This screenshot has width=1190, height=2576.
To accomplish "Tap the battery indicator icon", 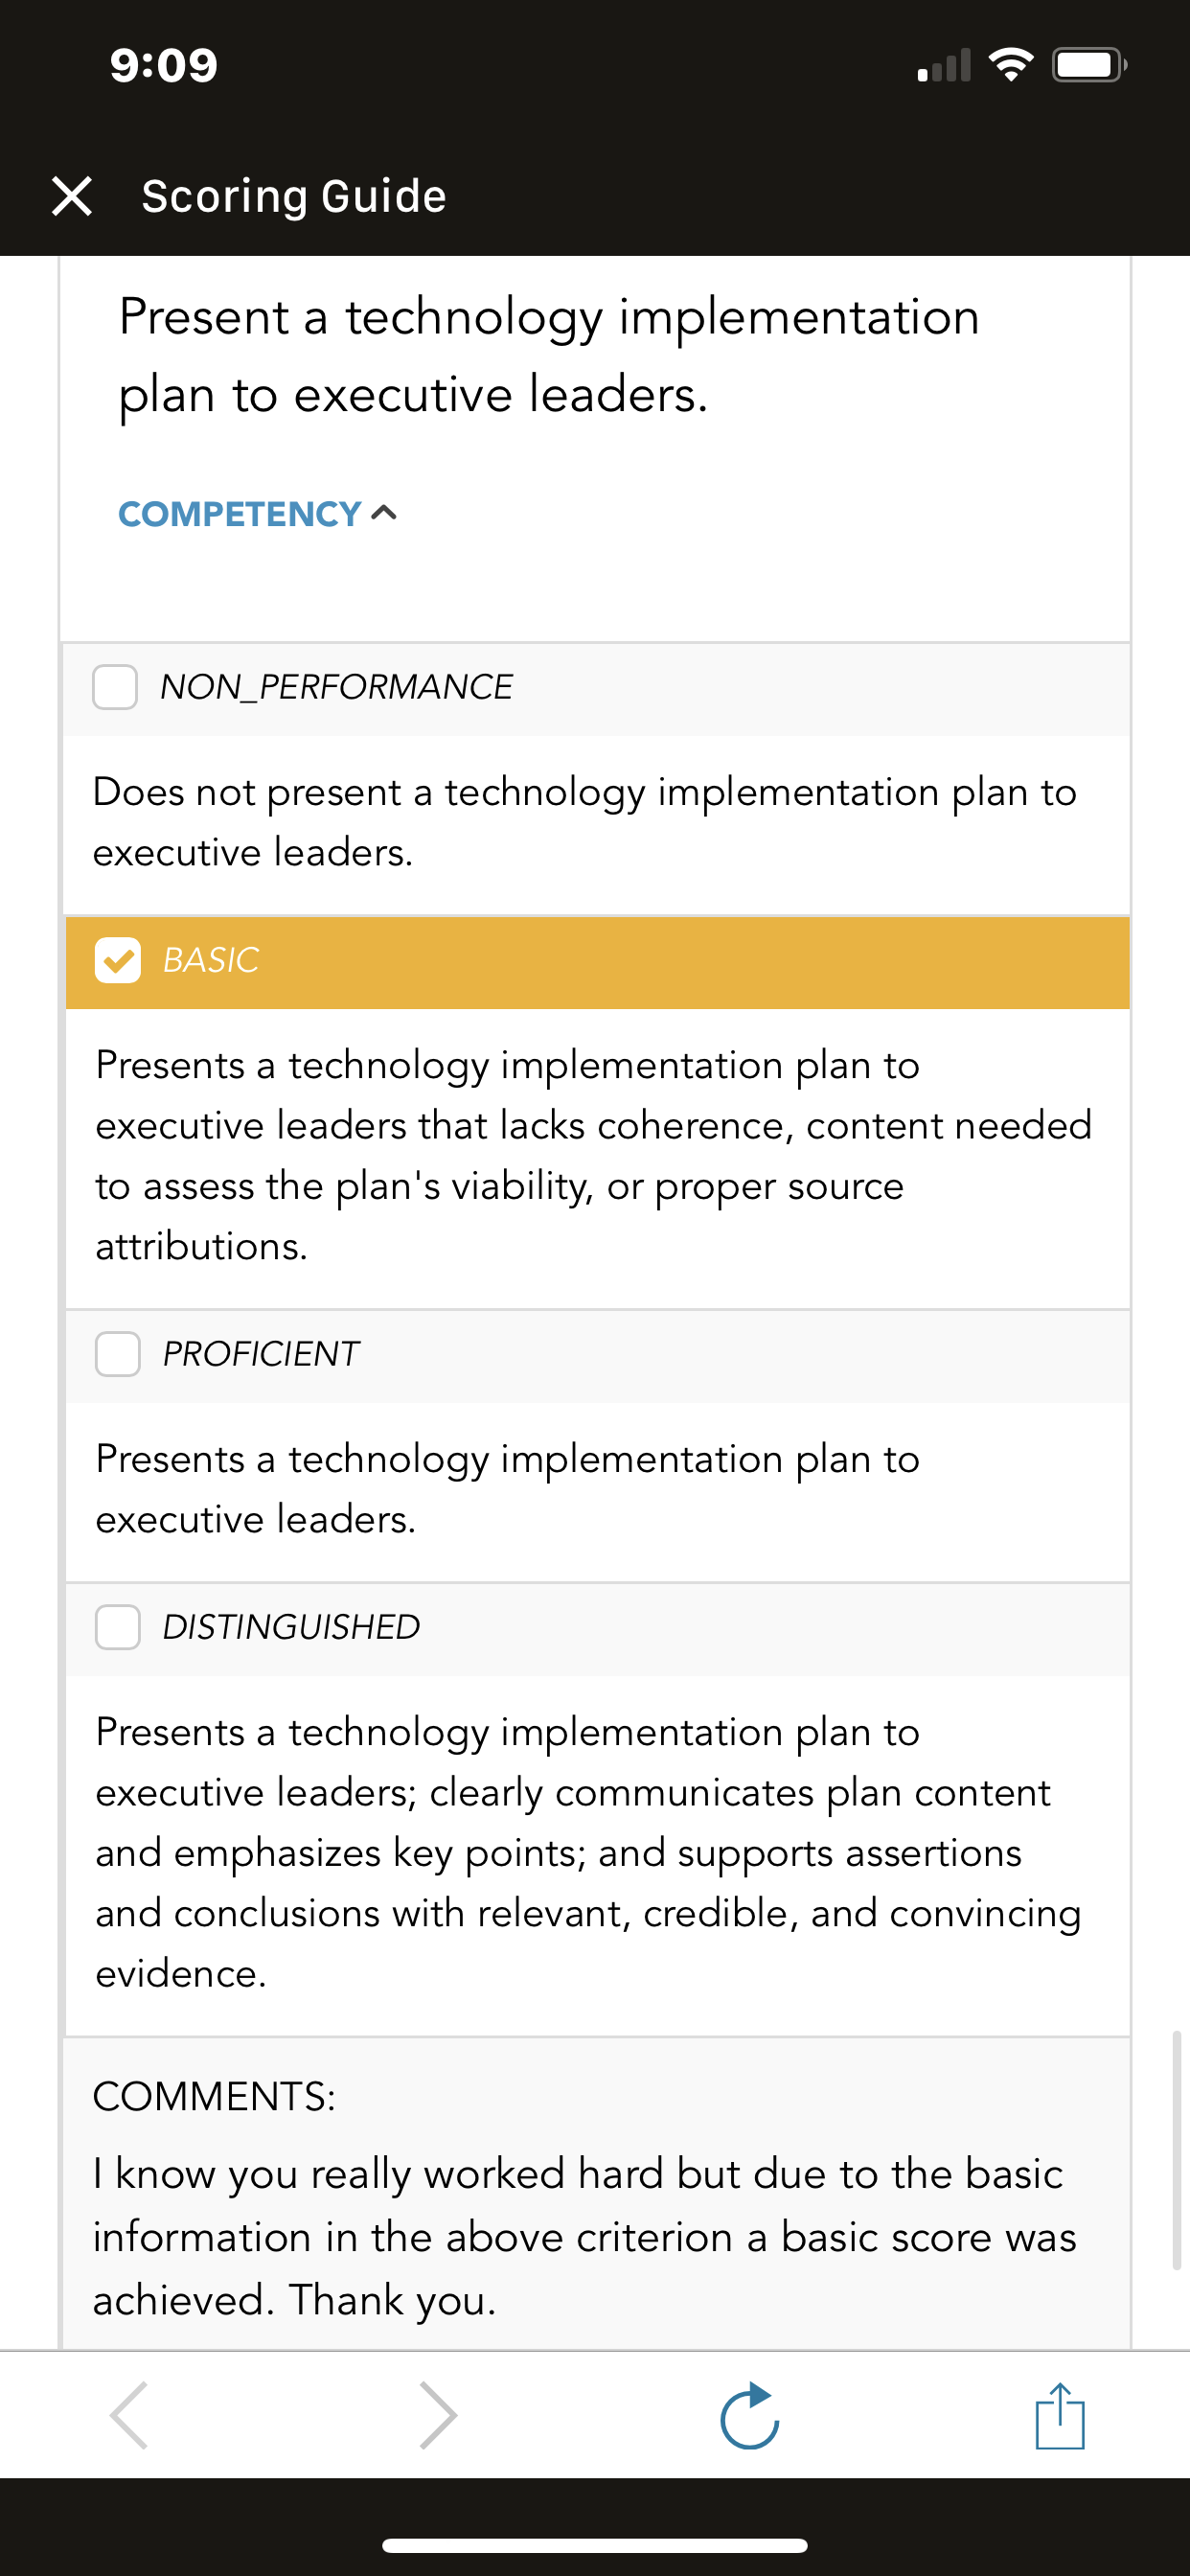I will pos(1089,65).
